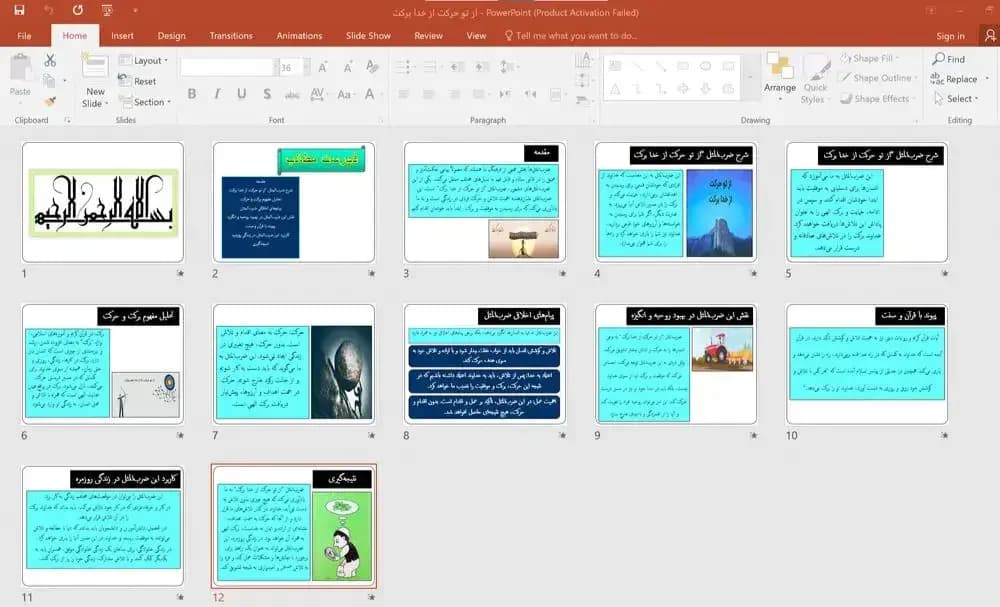Toggle italic text formatting

[x=217, y=94]
